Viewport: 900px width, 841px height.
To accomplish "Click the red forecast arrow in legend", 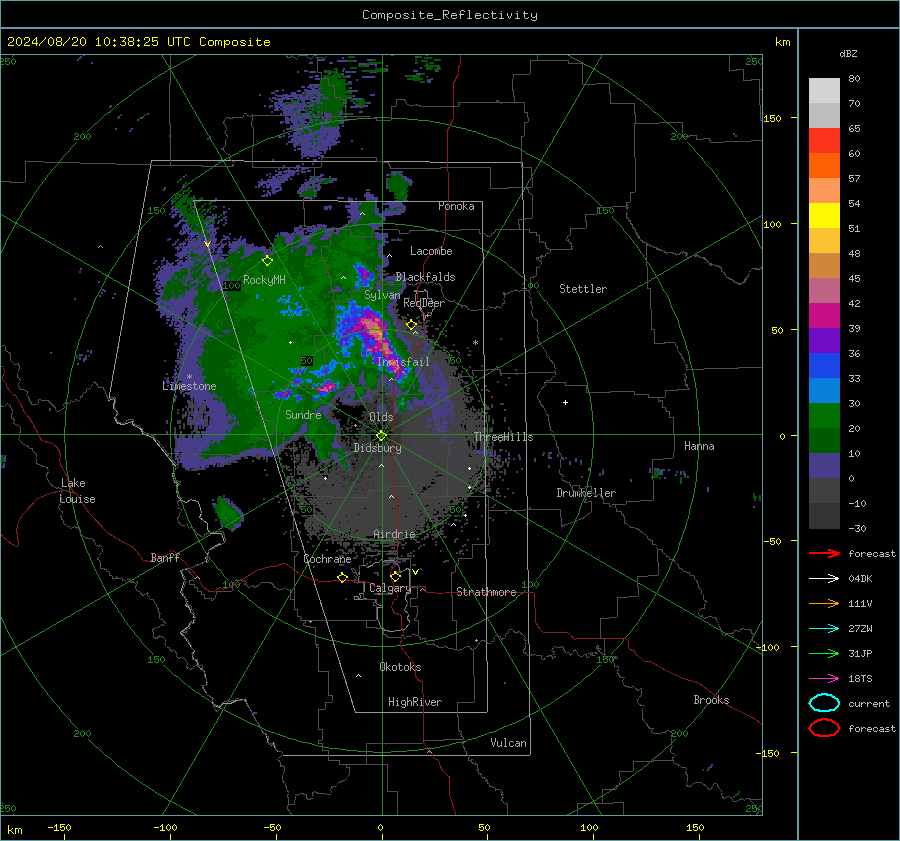I will 824,553.
